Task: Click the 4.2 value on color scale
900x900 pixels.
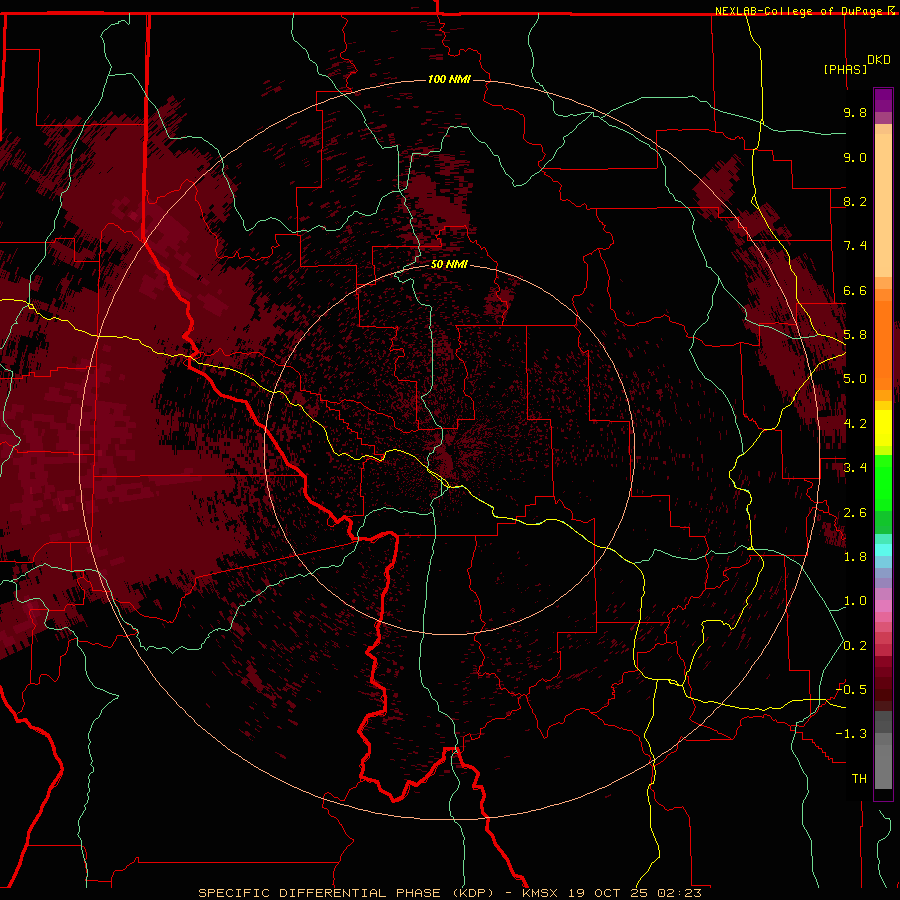Action: (x=855, y=424)
